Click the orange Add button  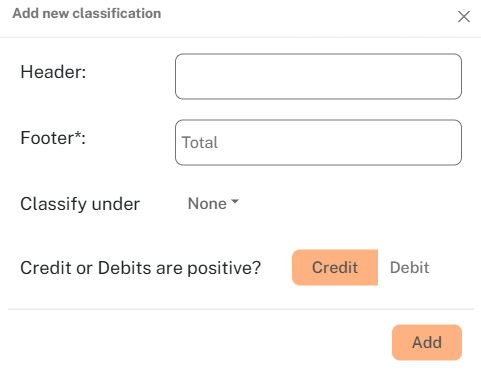427,342
